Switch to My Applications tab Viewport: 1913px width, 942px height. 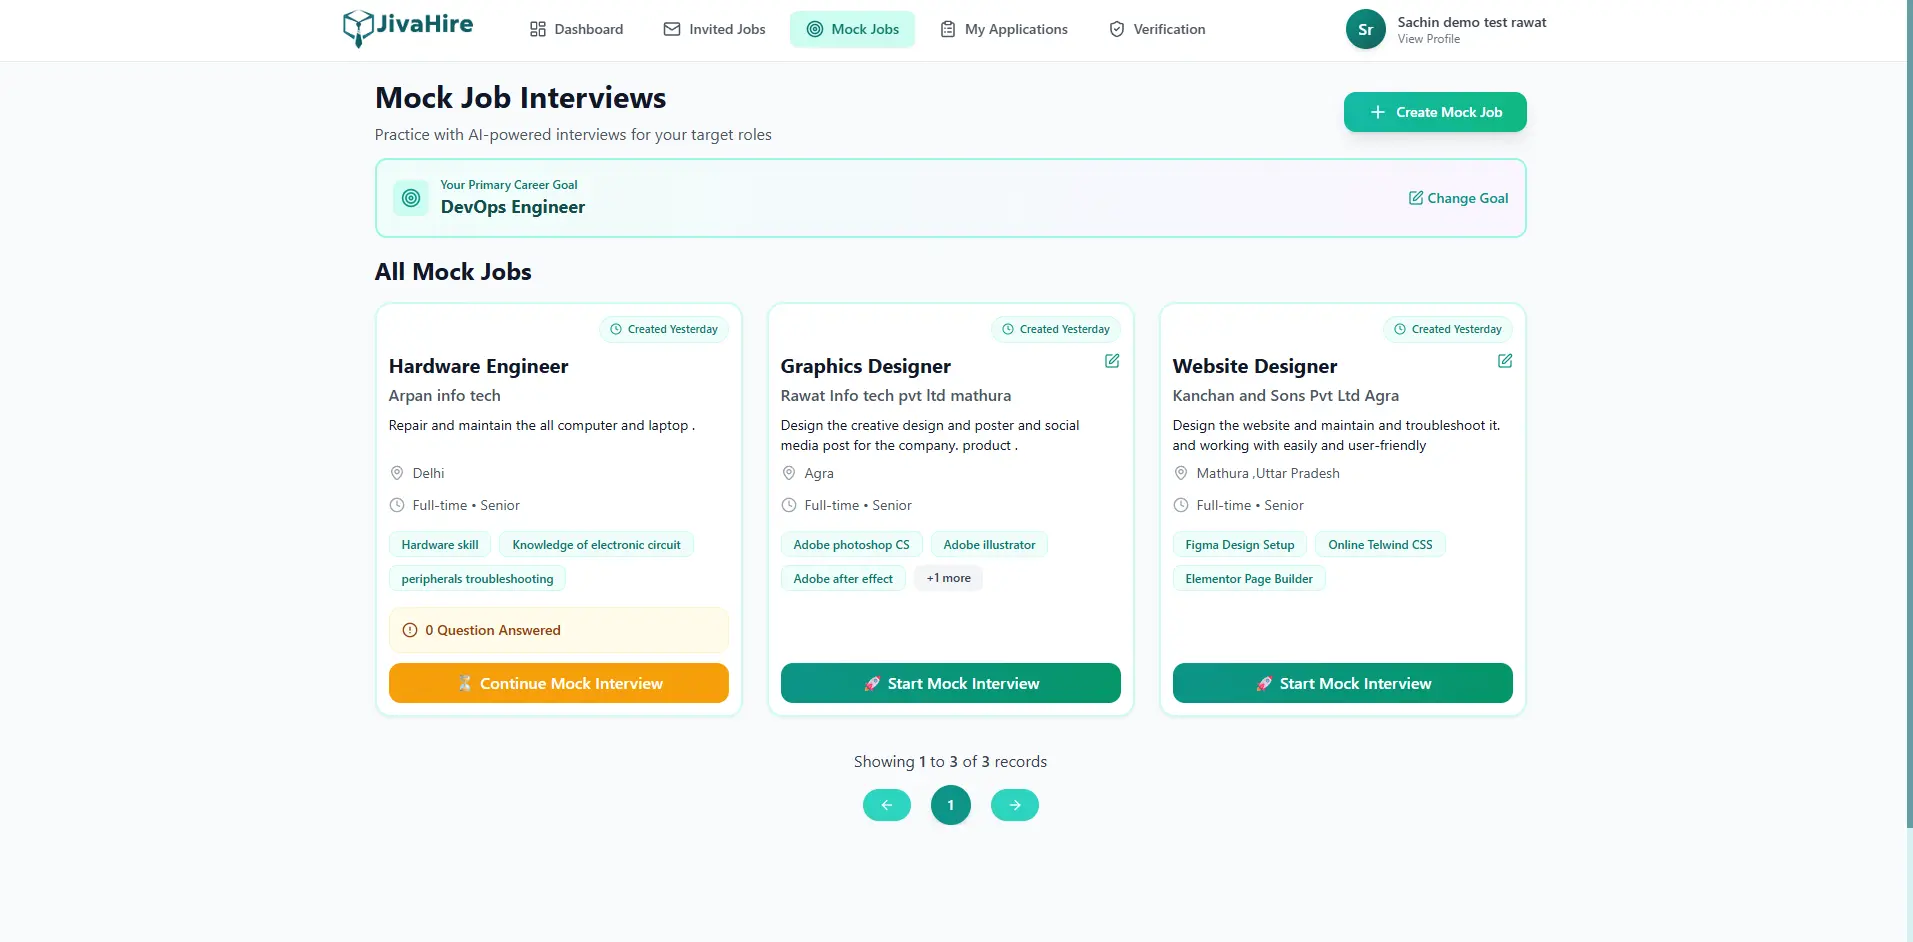click(x=1004, y=30)
